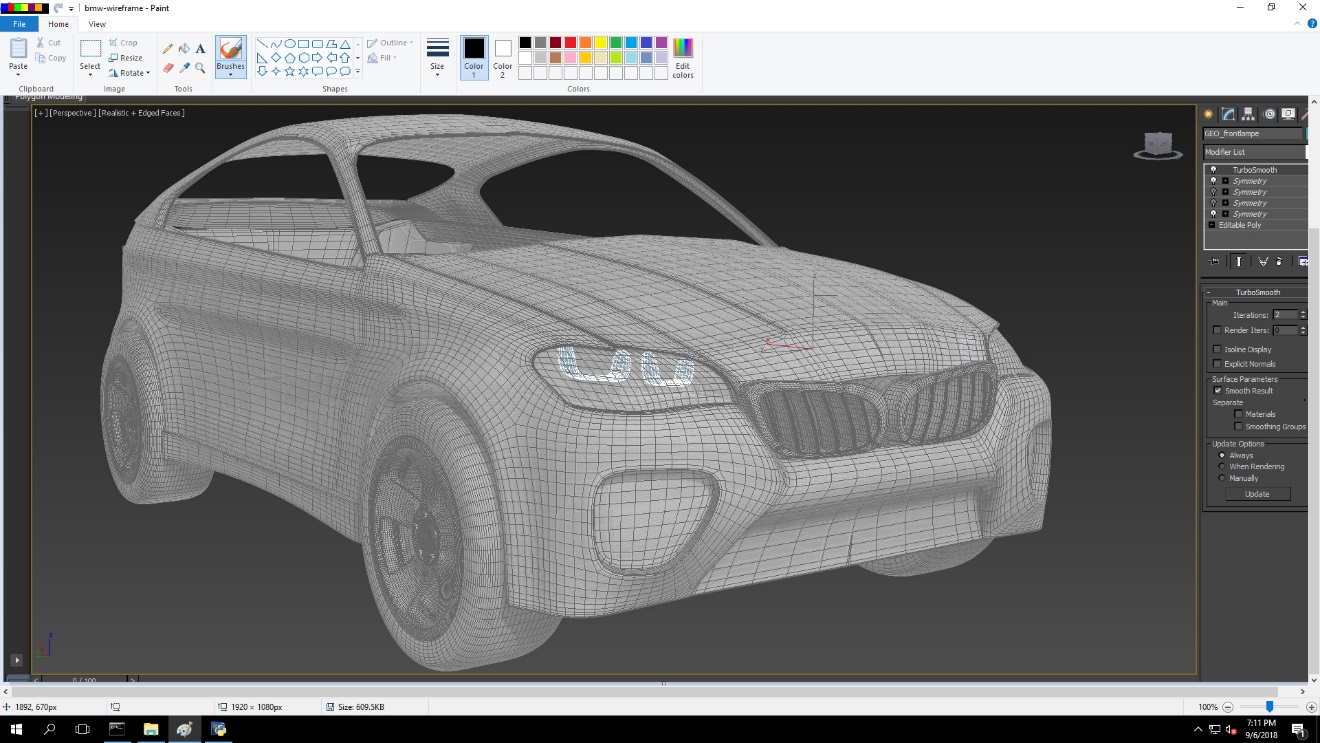Viewport: 1320px width, 743px height.
Task: Click the Crop button
Action: 124,43
